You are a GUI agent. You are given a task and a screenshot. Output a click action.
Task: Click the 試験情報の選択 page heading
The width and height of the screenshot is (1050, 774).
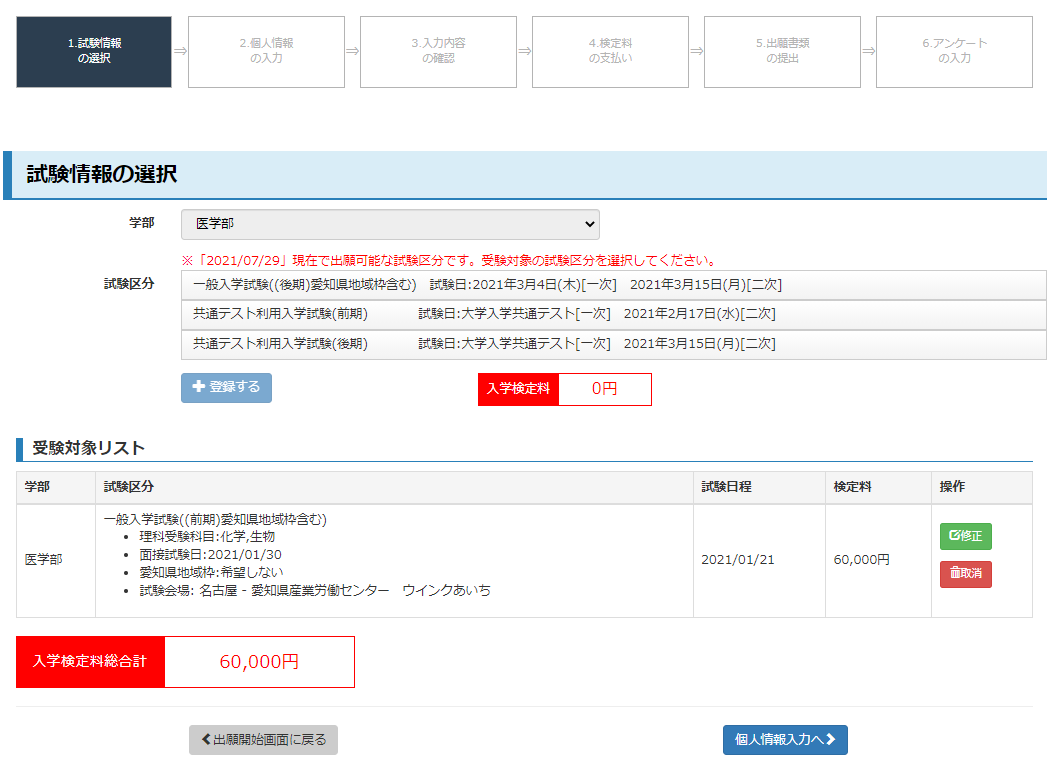[x=102, y=175]
